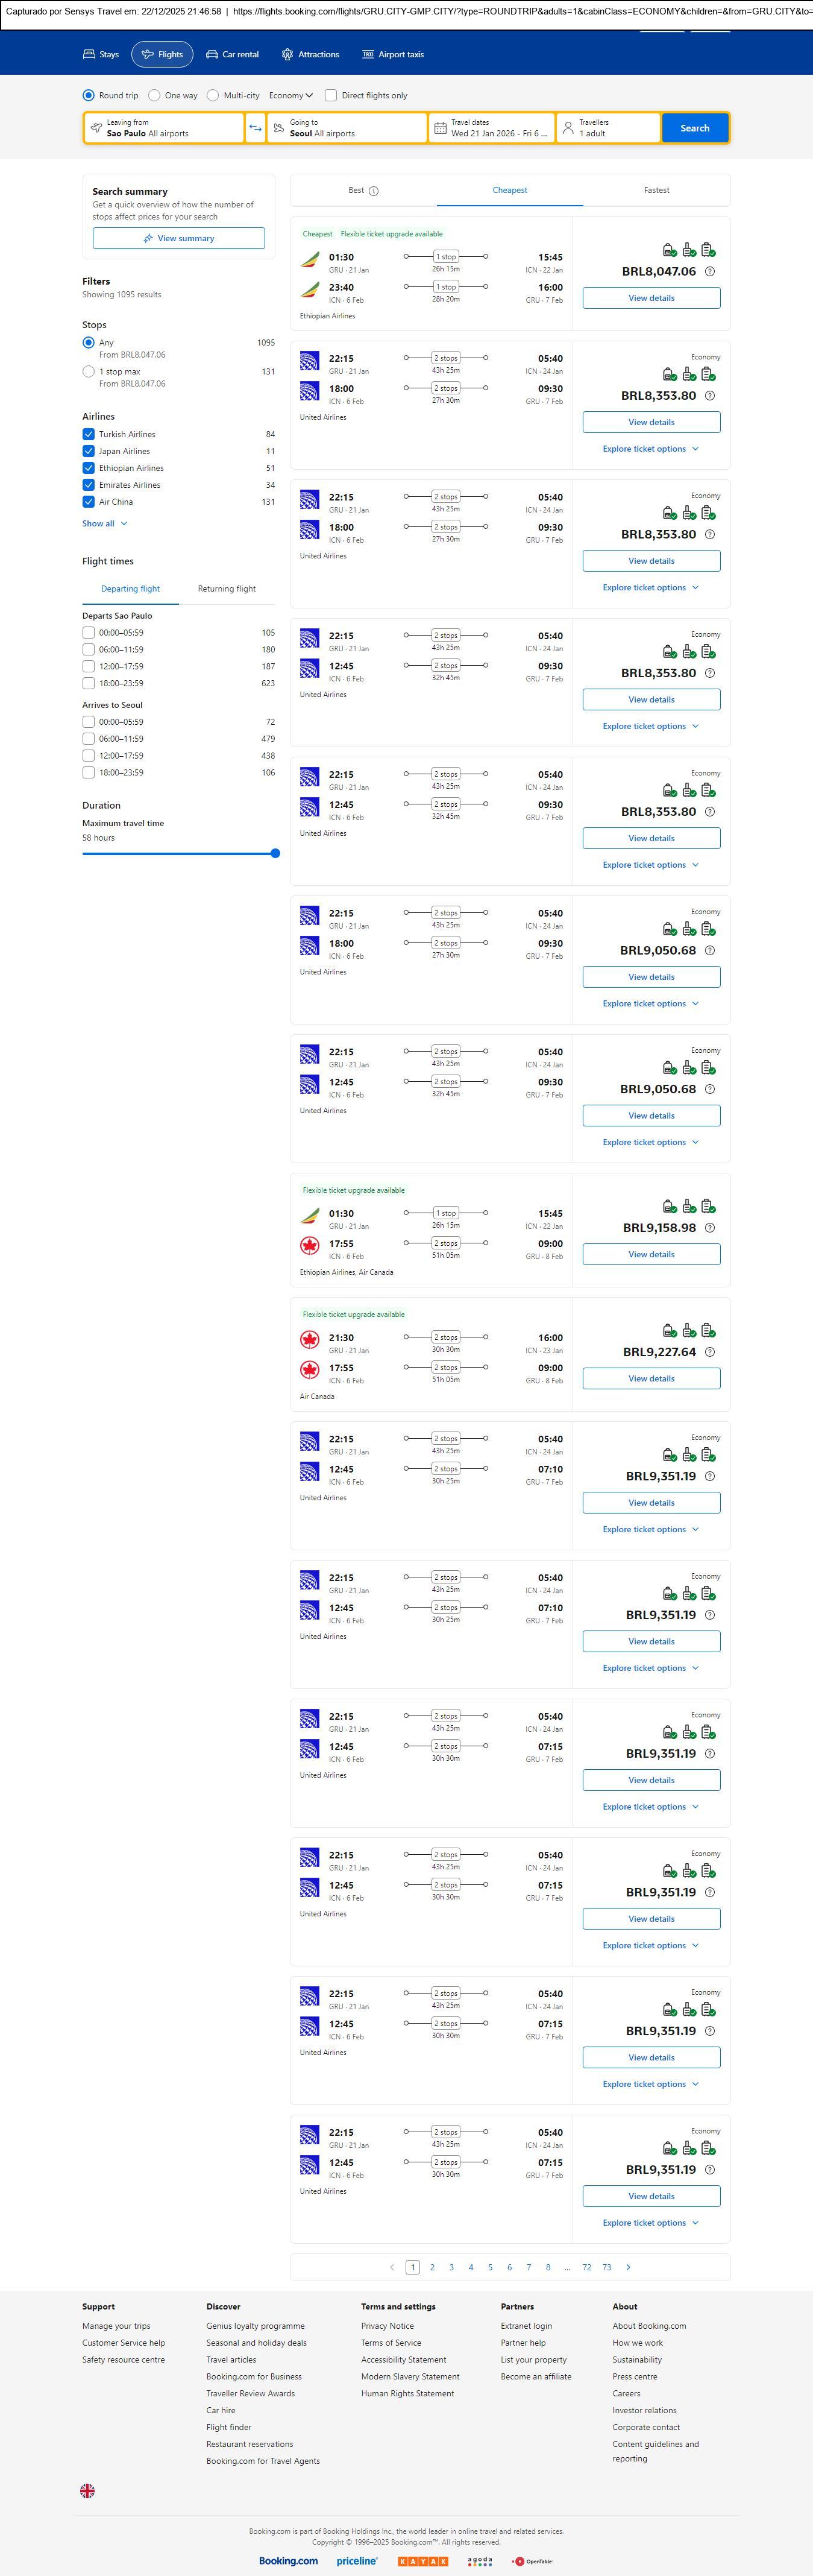Screen dimensions: 813x2576
Task: Open the Returning flight tab
Action: 227,589
